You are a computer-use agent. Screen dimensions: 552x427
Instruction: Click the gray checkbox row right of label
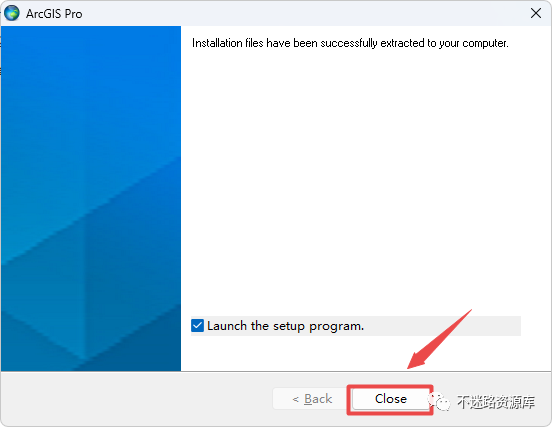[x=442, y=326]
